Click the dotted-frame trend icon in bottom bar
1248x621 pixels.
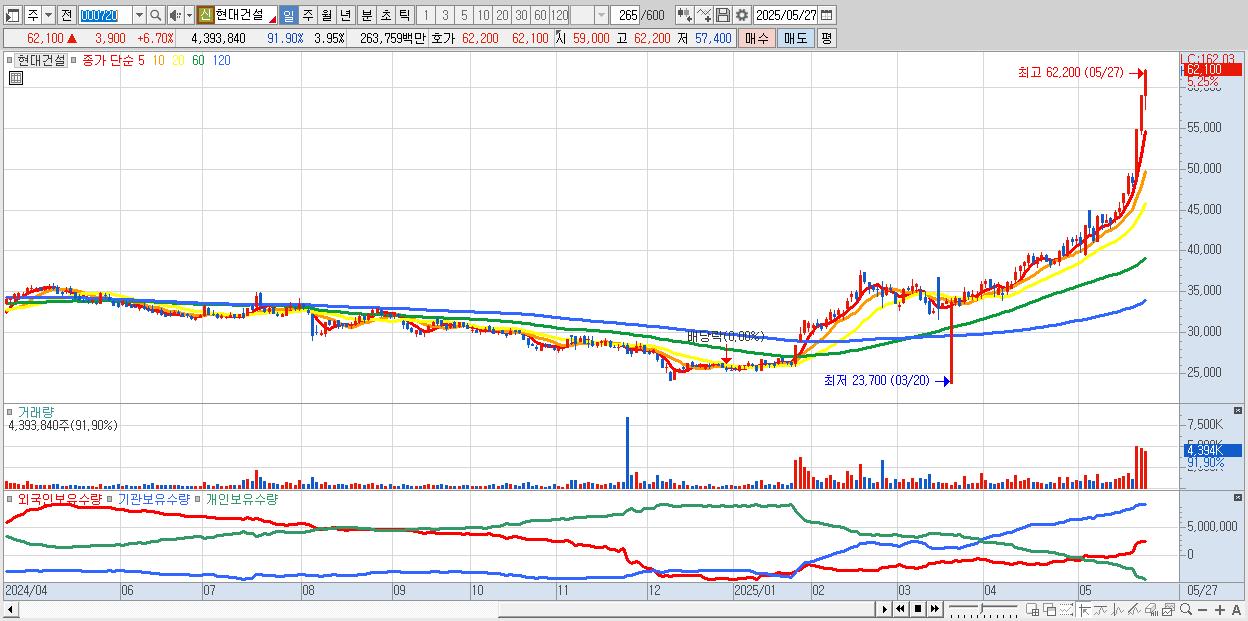1067,609
